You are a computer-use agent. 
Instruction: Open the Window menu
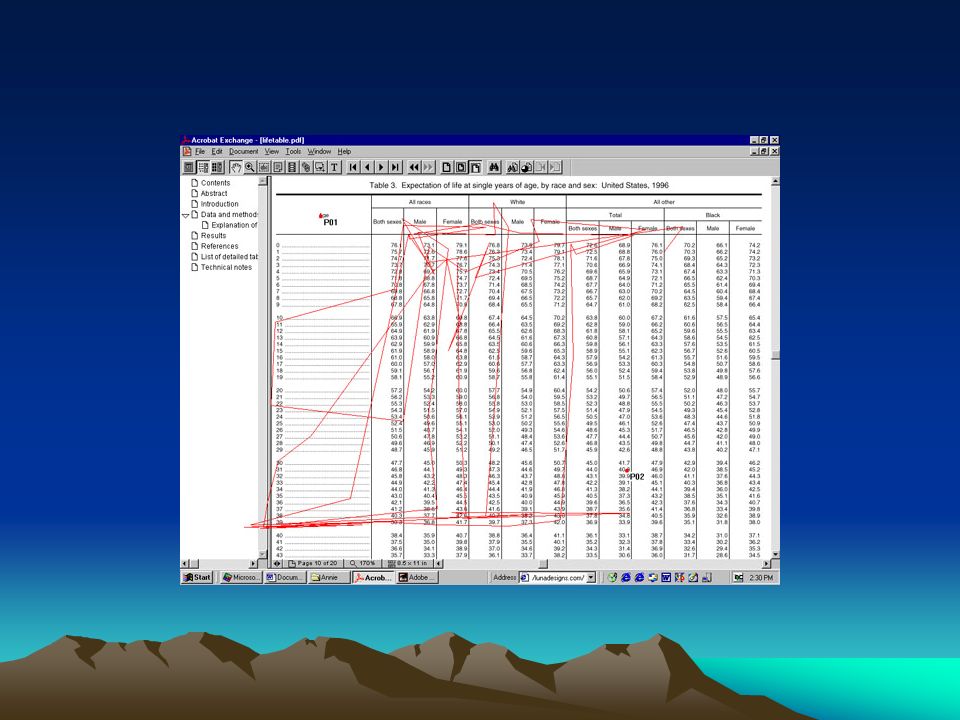(319, 151)
